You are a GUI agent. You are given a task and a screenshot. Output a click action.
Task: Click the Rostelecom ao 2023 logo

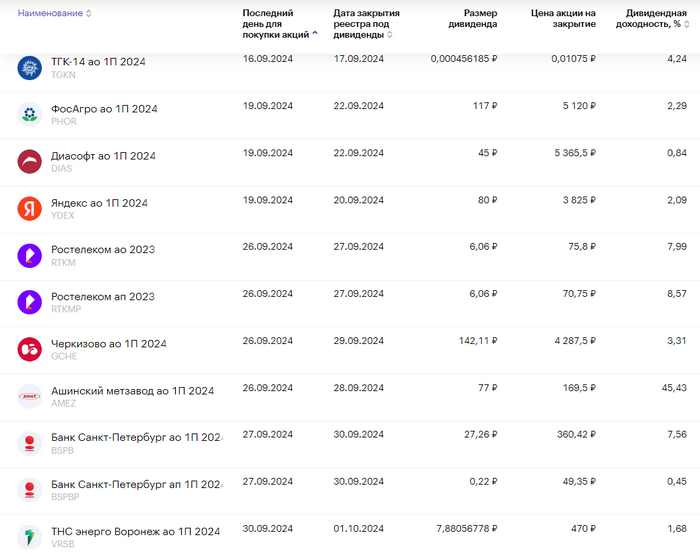click(x=29, y=255)
